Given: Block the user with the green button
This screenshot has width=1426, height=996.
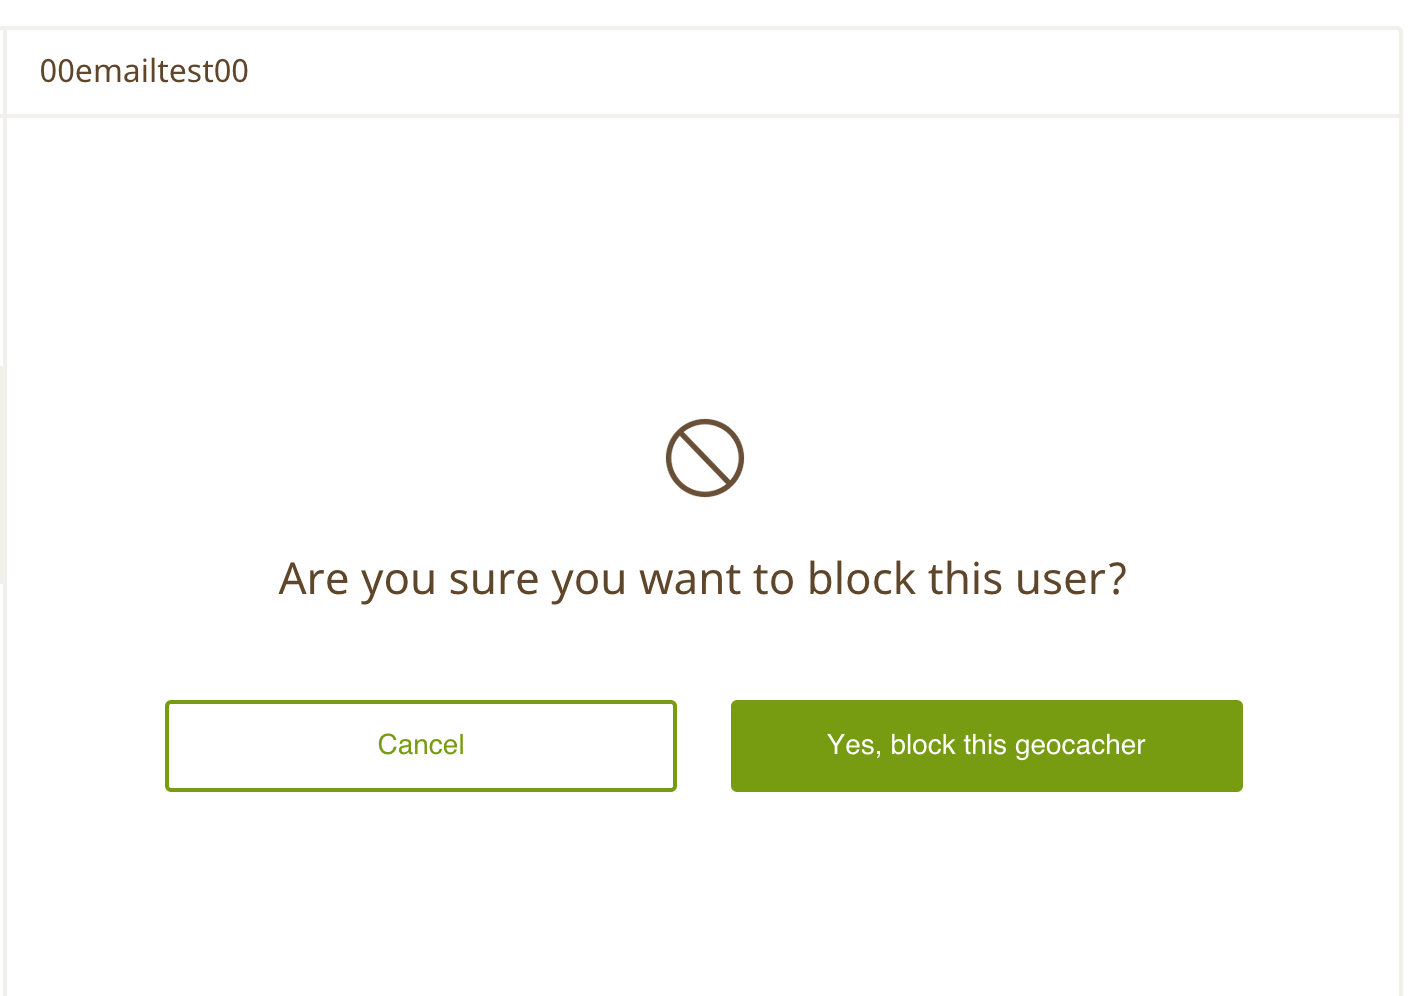Looking at the screenshot, I should (986, 746).
